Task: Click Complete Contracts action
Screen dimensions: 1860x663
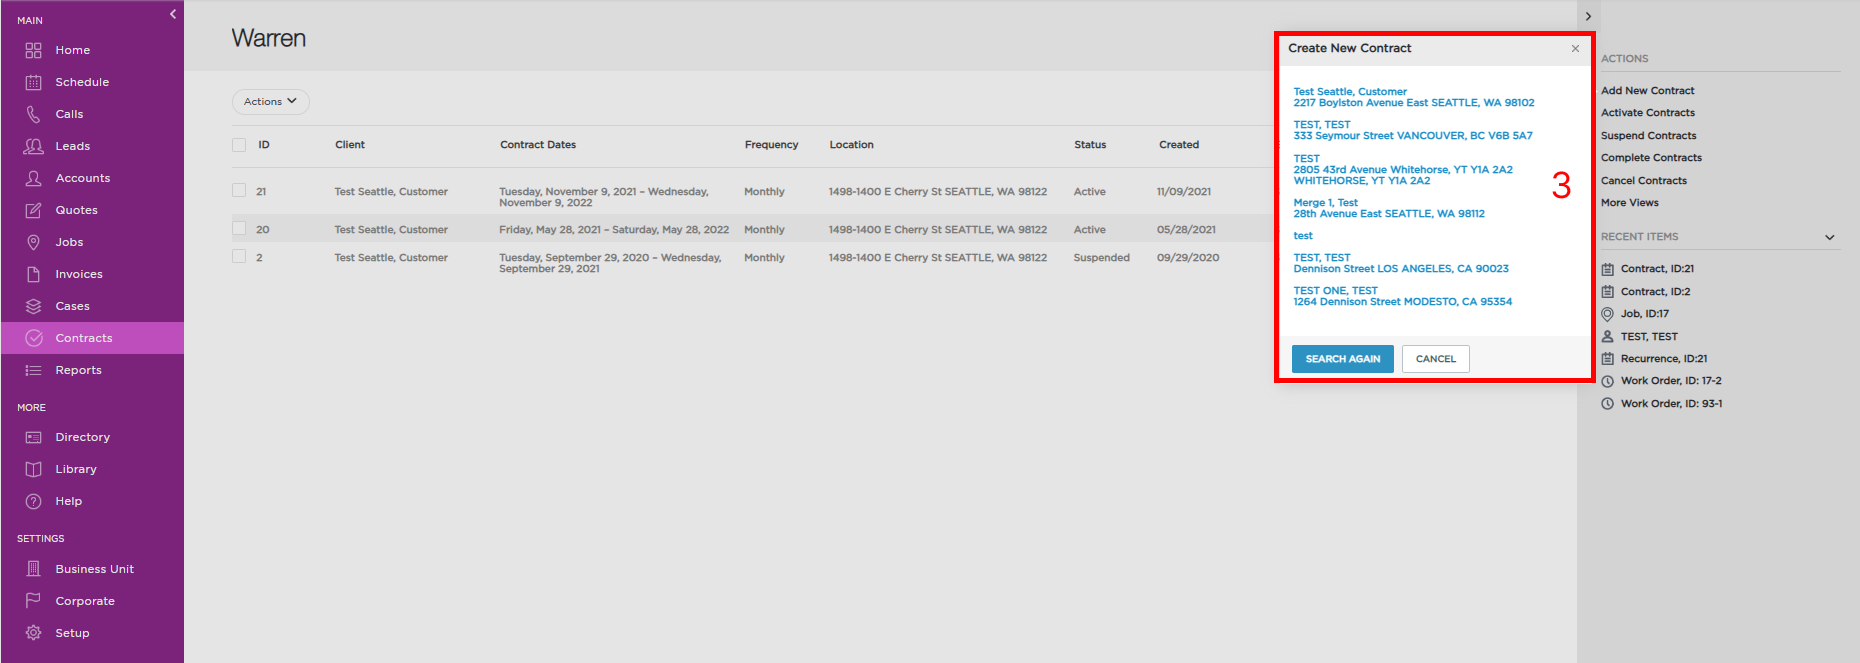Action: pyautogui.click(x=1651, y=158)
